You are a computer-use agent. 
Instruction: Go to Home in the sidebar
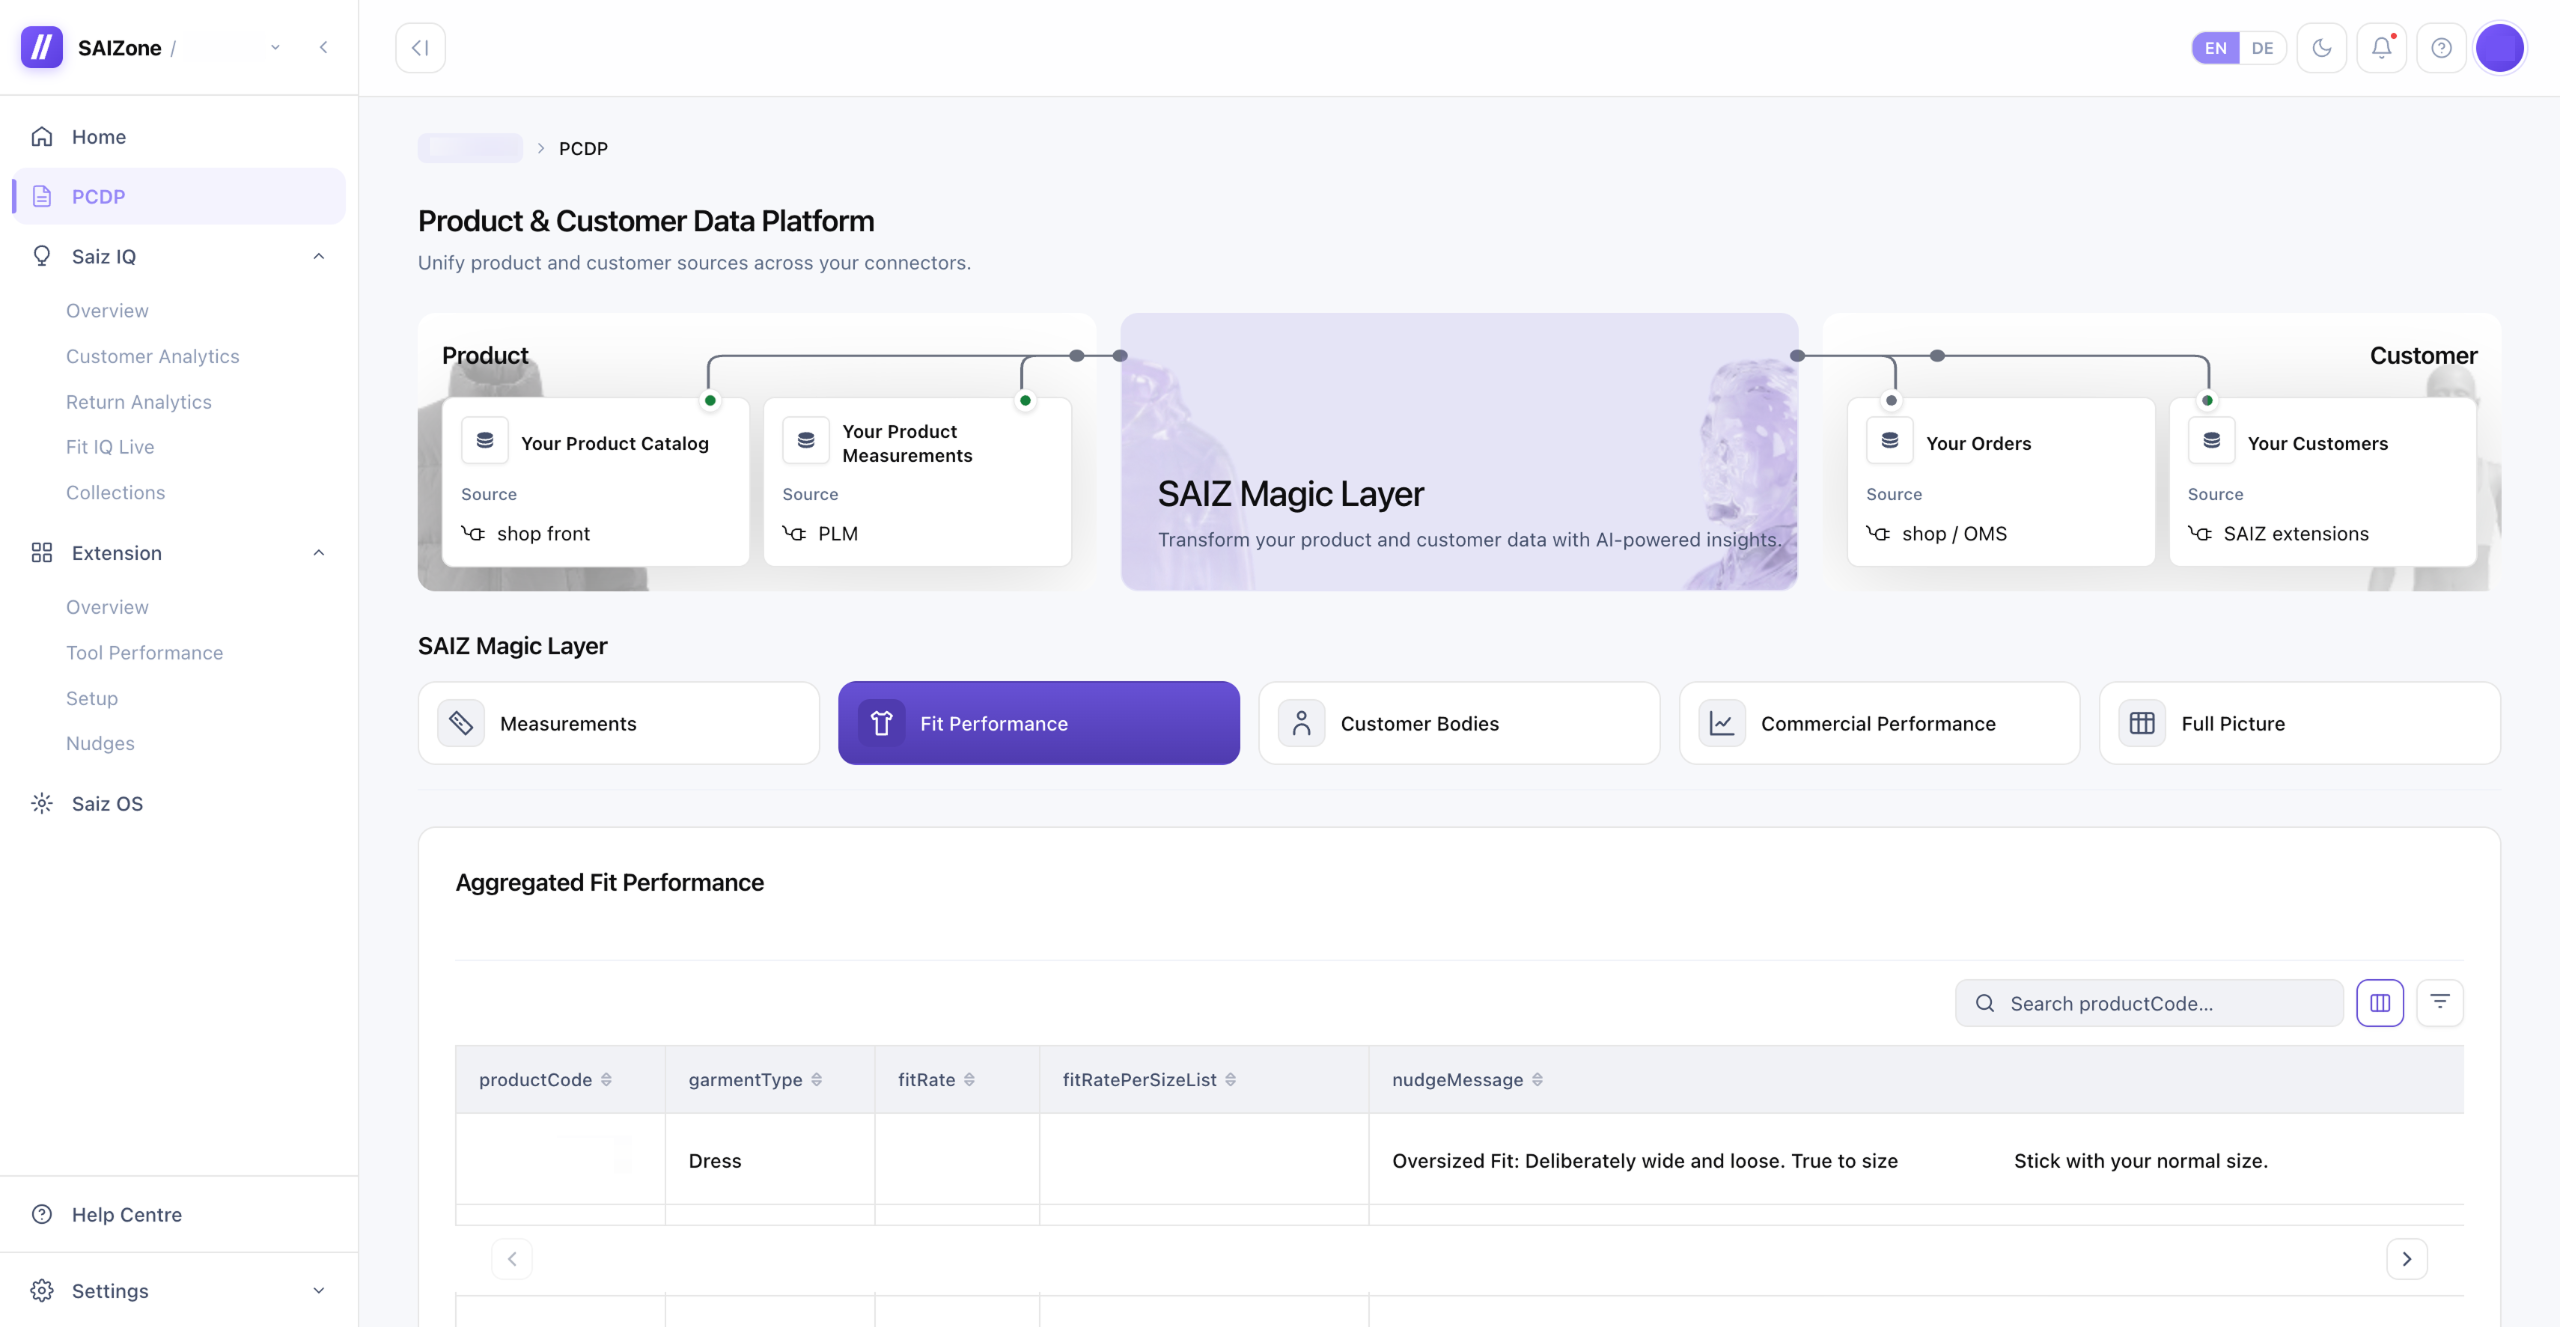(x=180, y=136)
